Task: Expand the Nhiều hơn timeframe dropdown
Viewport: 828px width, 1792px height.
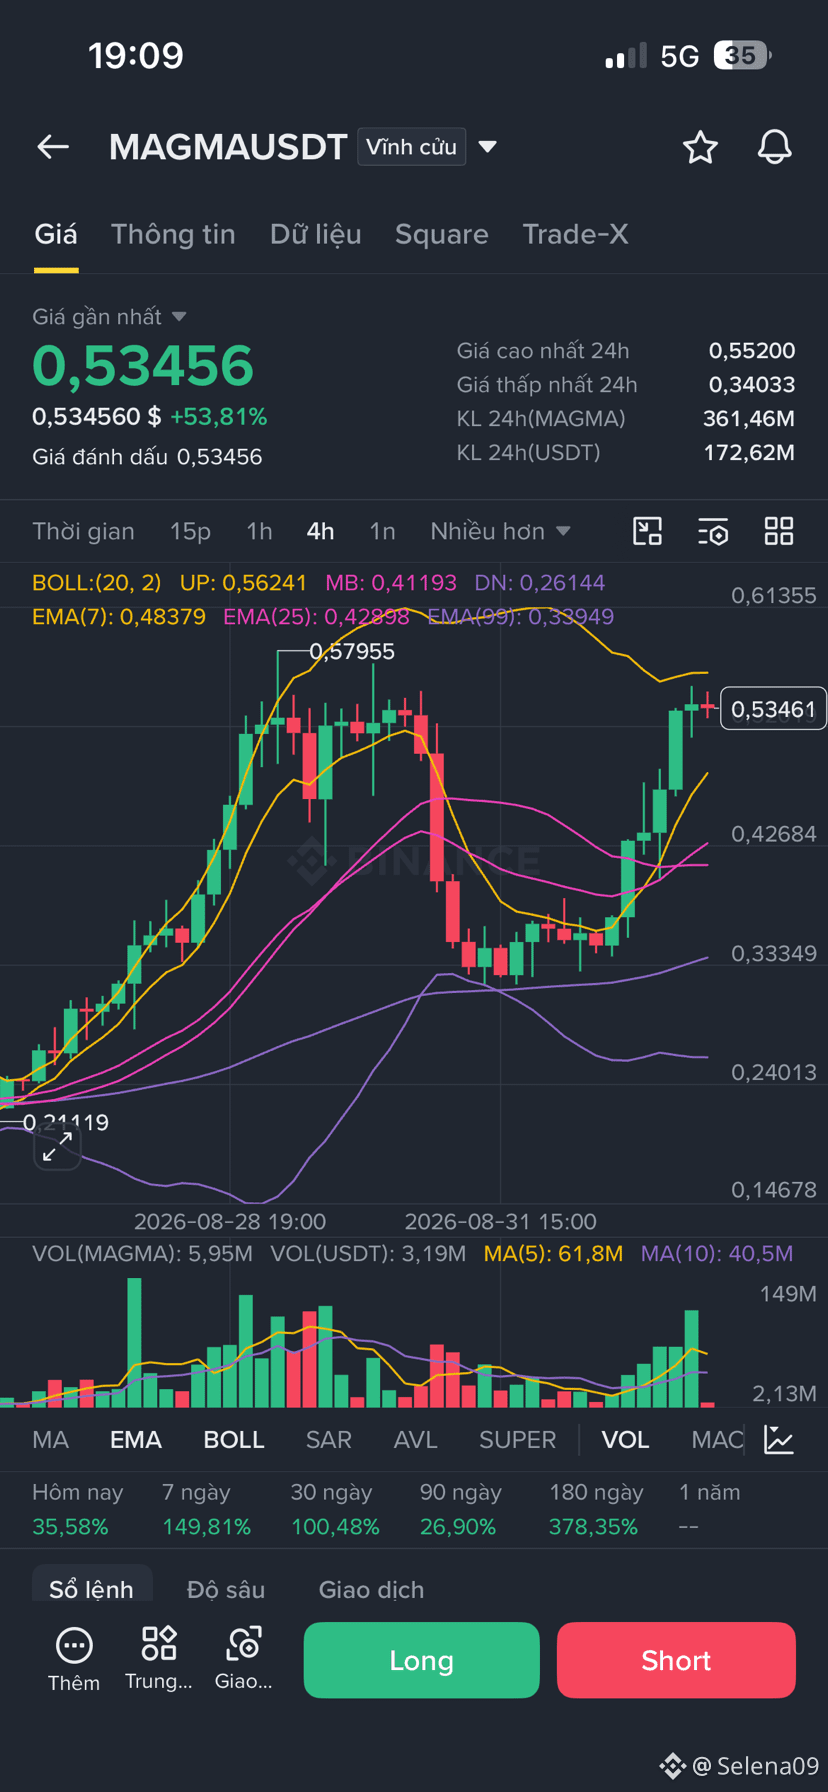Action: (500, 531)
